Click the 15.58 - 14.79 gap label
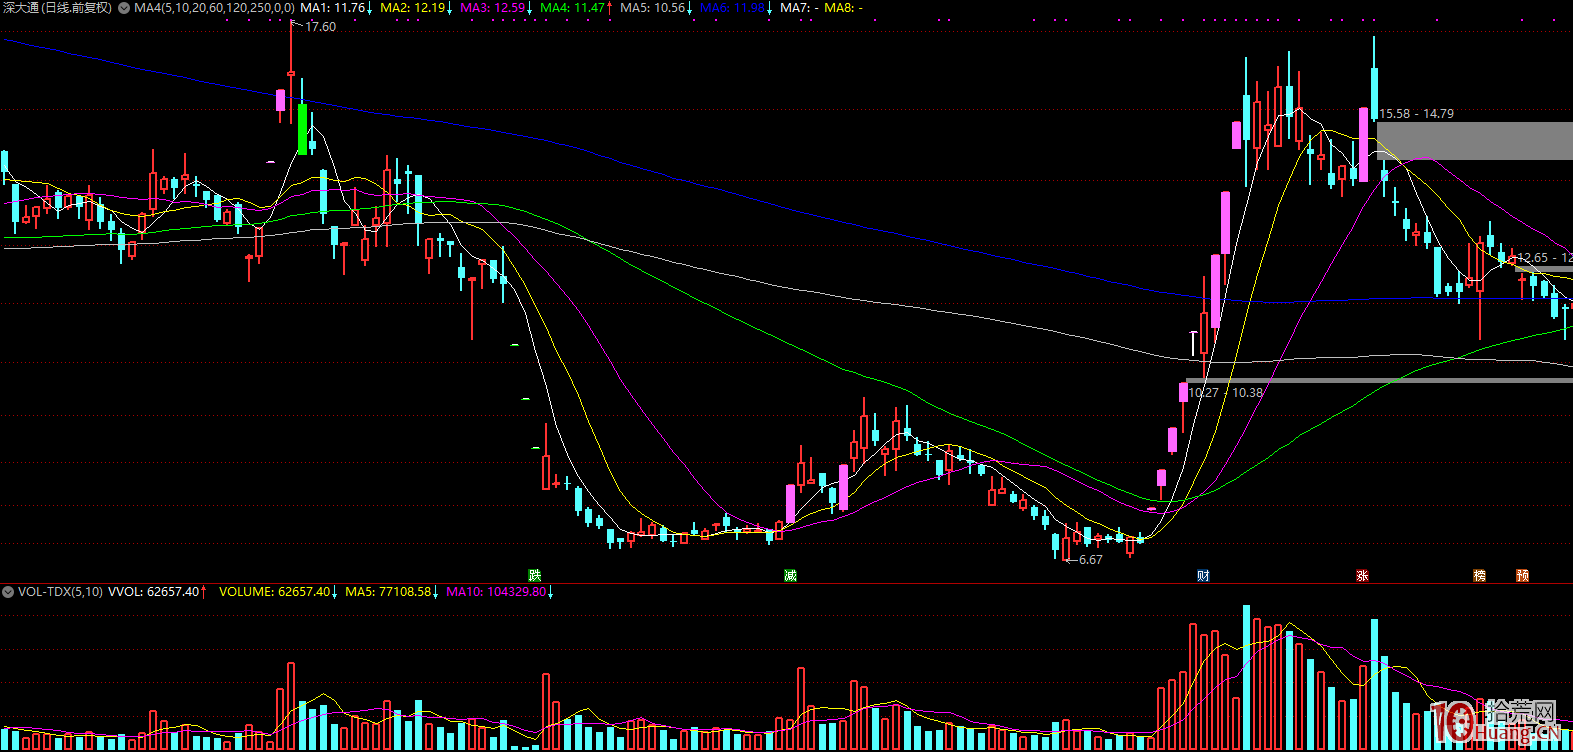The width and height of the screenshot is (1573, 752). click(1417, 114)
